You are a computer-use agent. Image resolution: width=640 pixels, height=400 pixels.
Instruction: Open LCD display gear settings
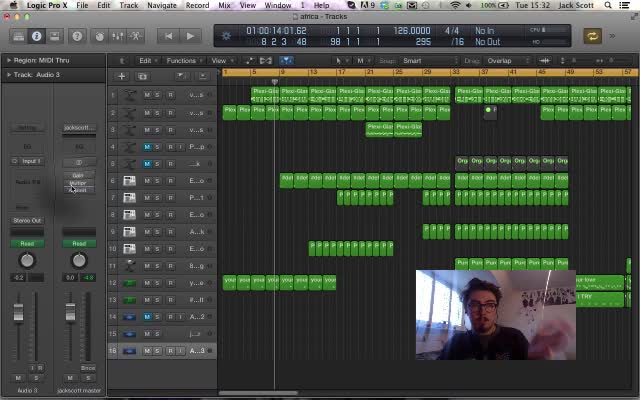click(x=226, y=36)
